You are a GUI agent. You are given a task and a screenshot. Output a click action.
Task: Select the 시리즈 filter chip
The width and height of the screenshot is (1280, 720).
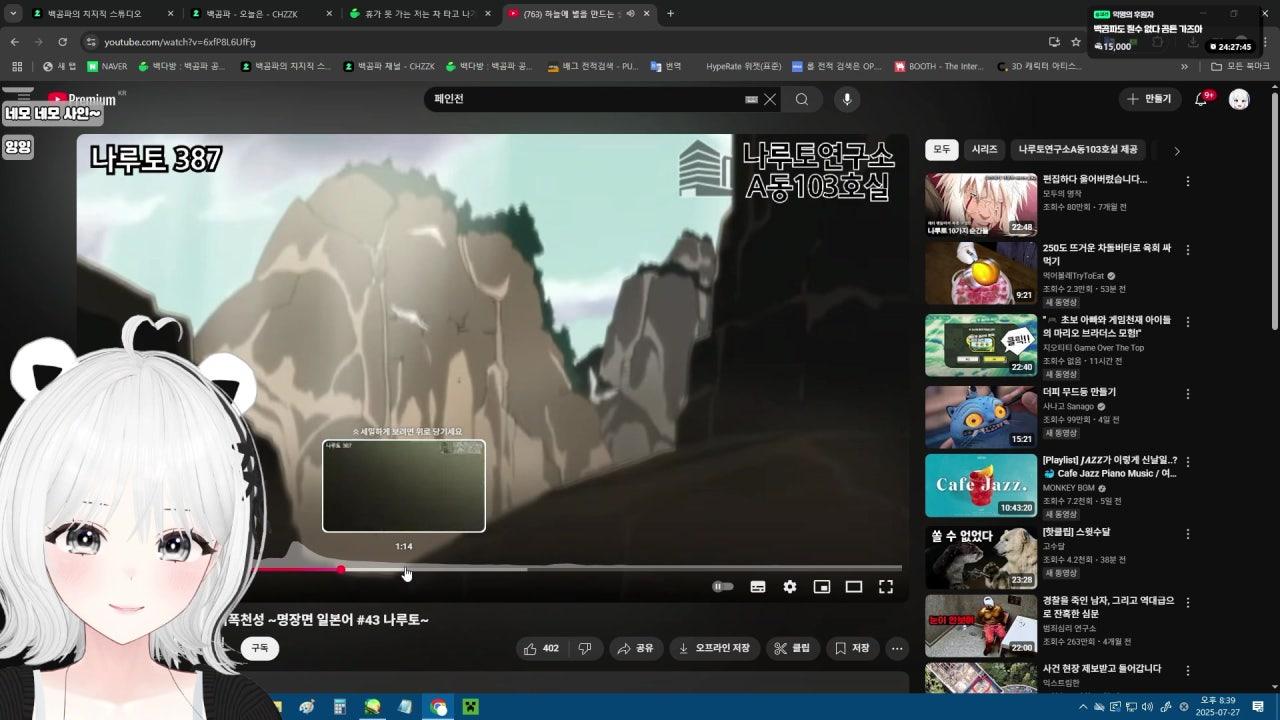pyautogui.click(x=985, y=149)
